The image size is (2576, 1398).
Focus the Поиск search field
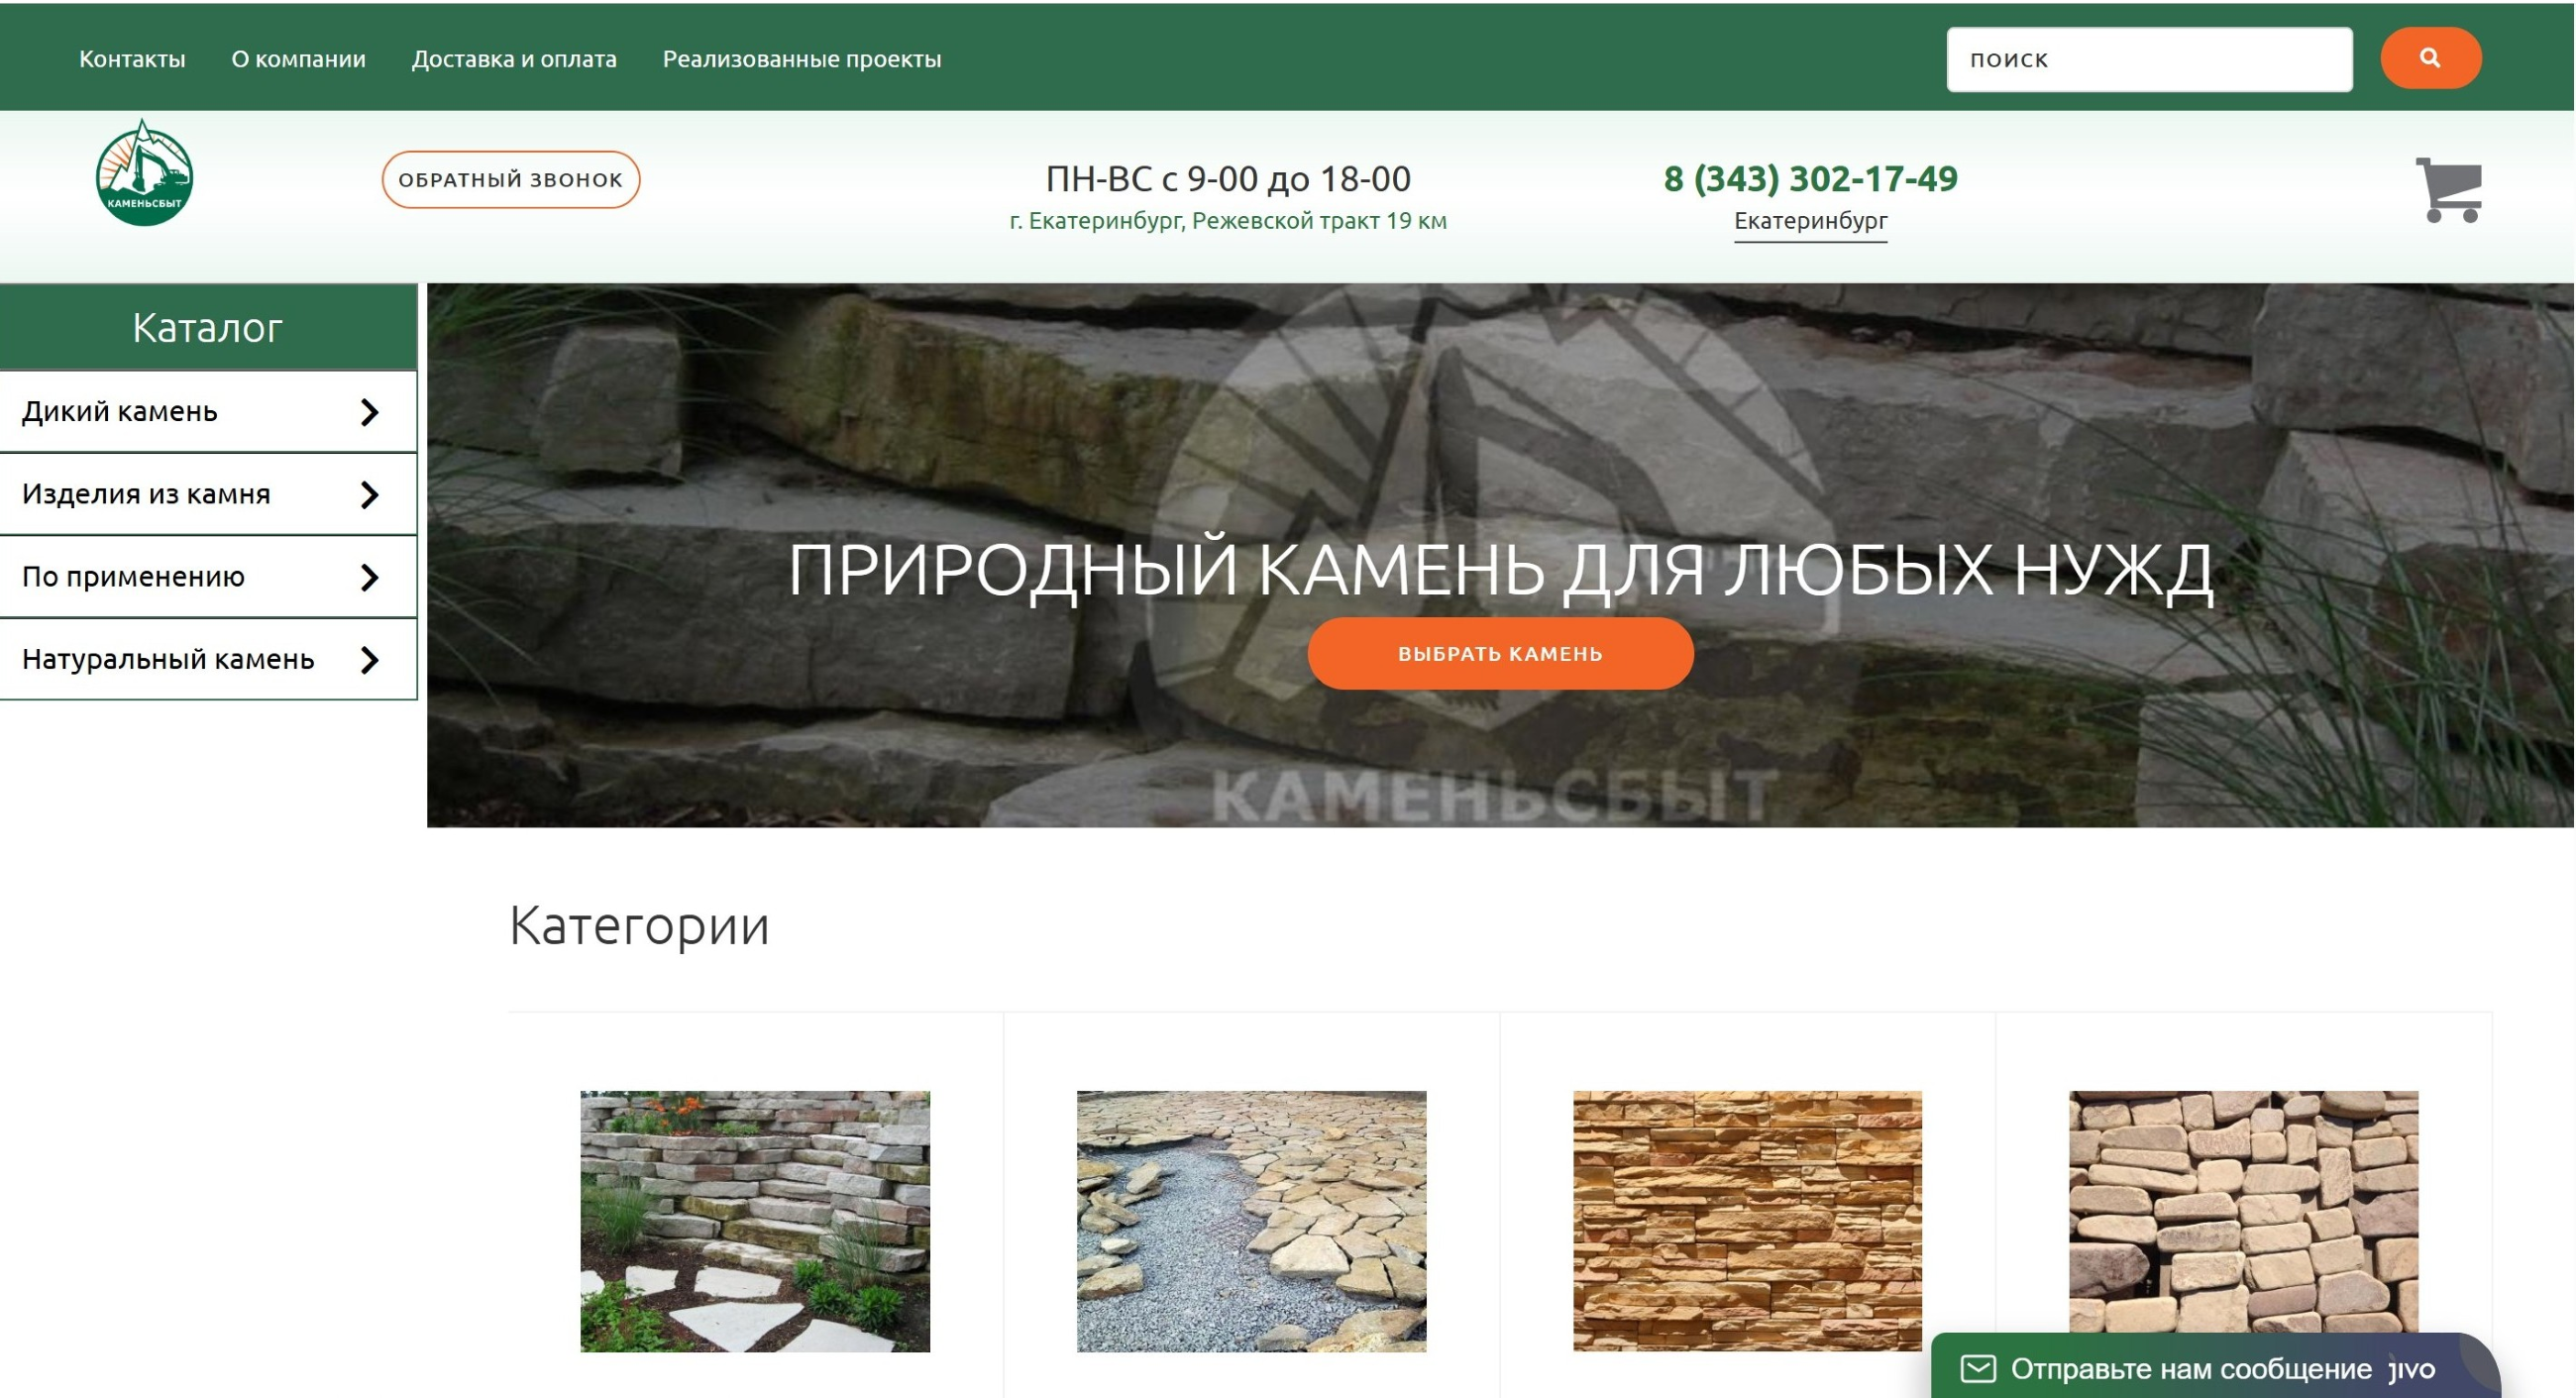[2148, 60]
